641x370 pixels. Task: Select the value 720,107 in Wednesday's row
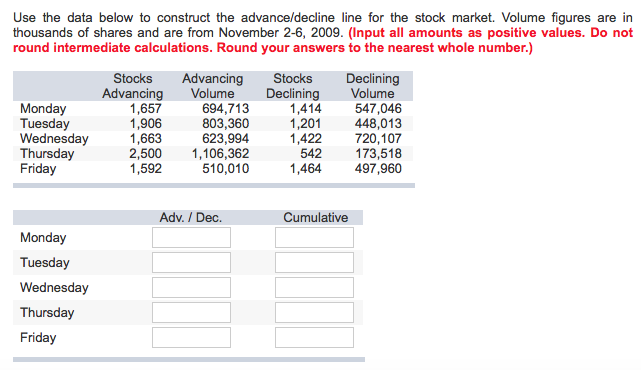point(378,139)
